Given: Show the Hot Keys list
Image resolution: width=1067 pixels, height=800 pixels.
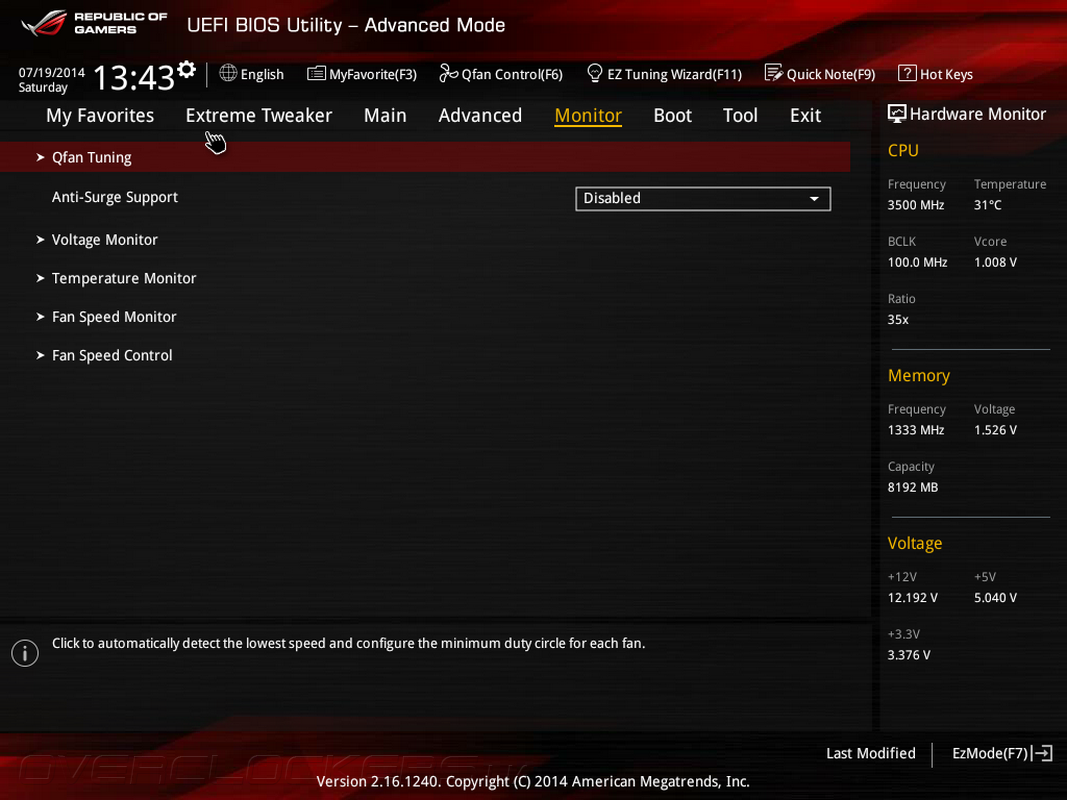Looking at the screenshot, I should point(936,73).
